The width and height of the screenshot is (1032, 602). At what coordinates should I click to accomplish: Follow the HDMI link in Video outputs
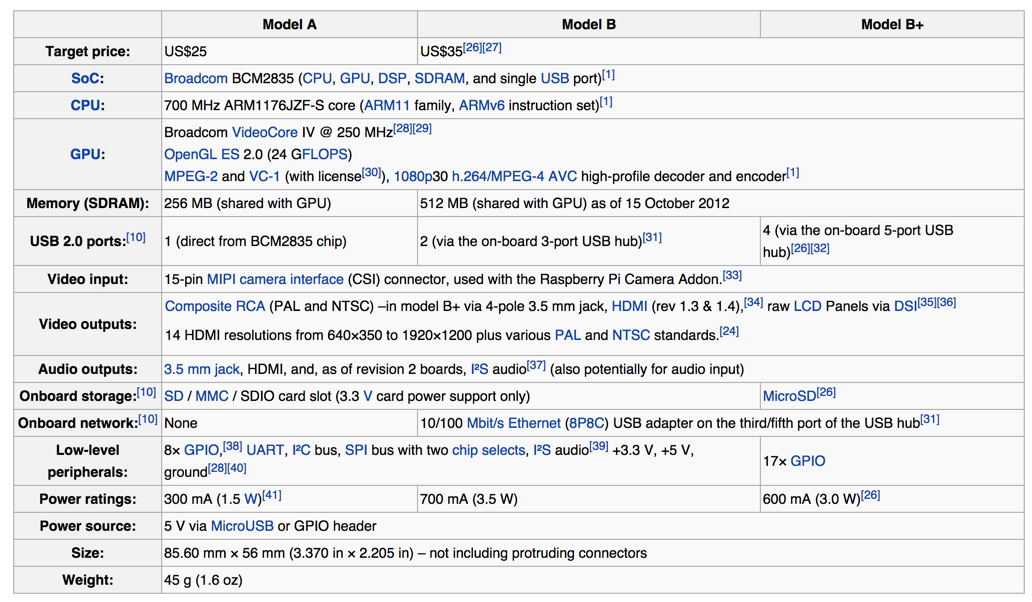tap(629, 306)
